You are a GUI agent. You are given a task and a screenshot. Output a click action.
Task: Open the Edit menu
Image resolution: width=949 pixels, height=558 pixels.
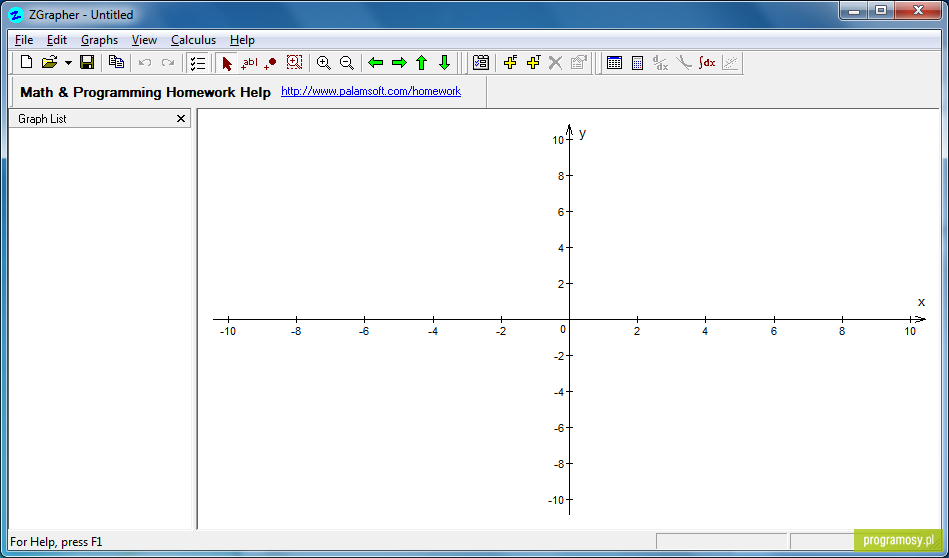(57, 40)
